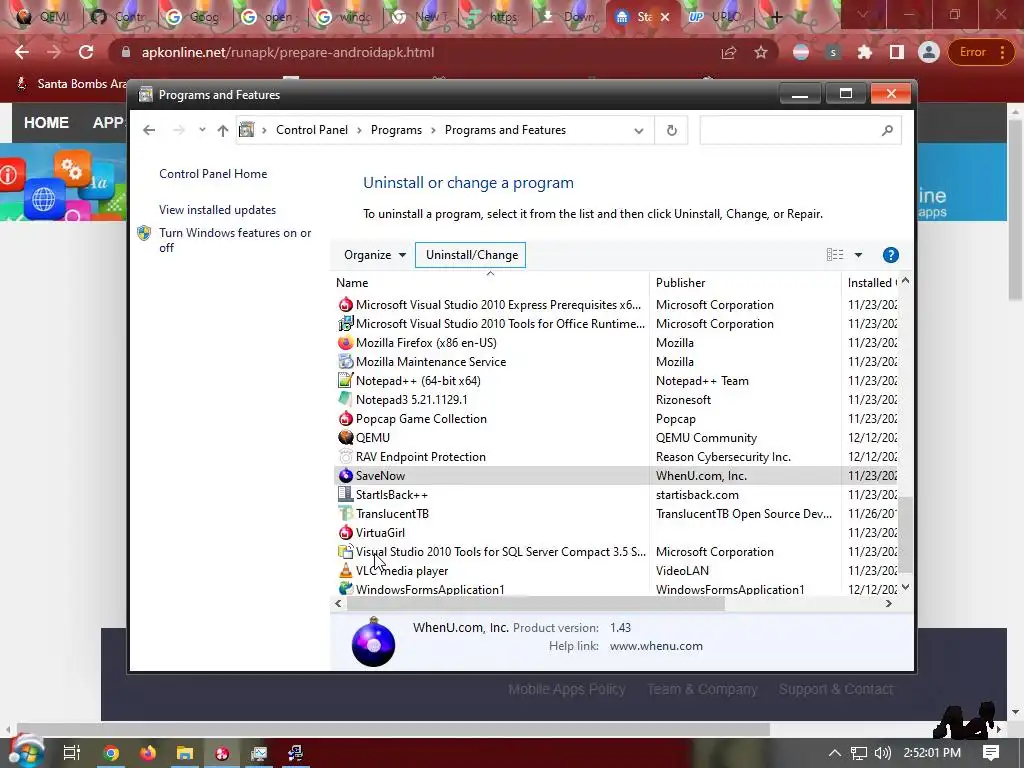Select the QEMU program icon
Viewport: 1024px width, 768px height.
[345, 438]
